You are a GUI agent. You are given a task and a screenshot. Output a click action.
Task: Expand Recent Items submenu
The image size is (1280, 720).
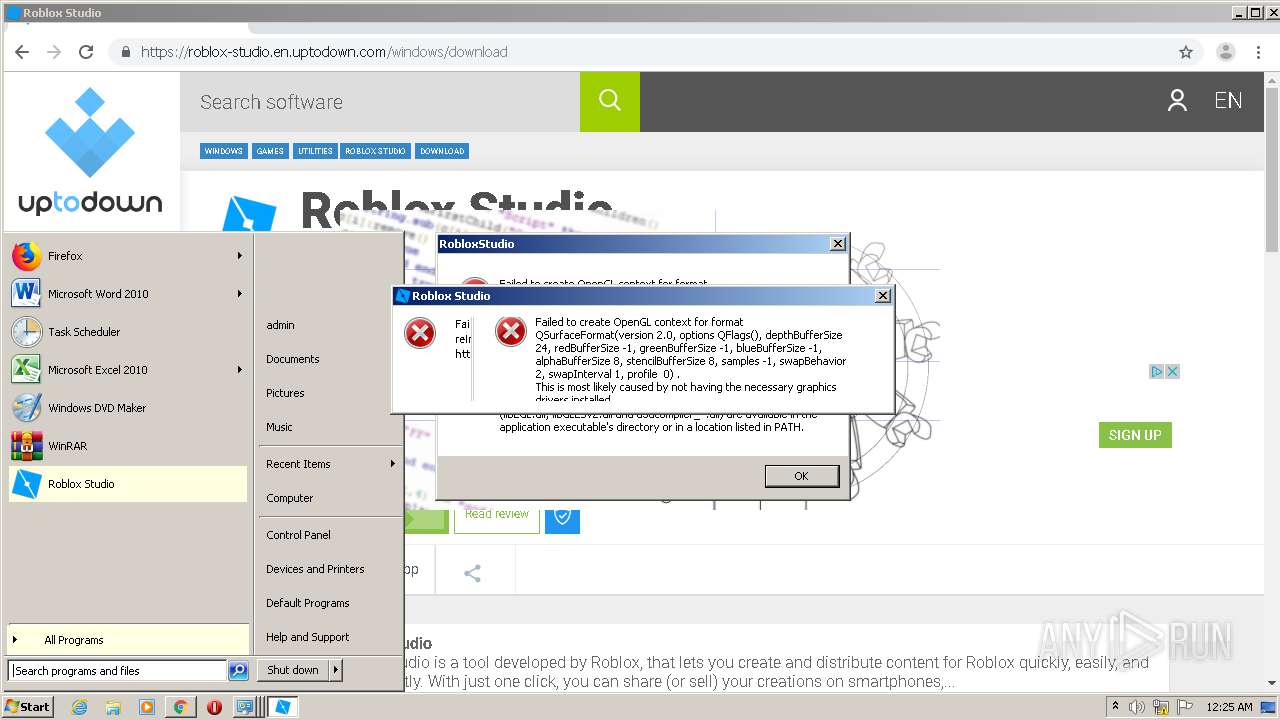tap(392, 464)
